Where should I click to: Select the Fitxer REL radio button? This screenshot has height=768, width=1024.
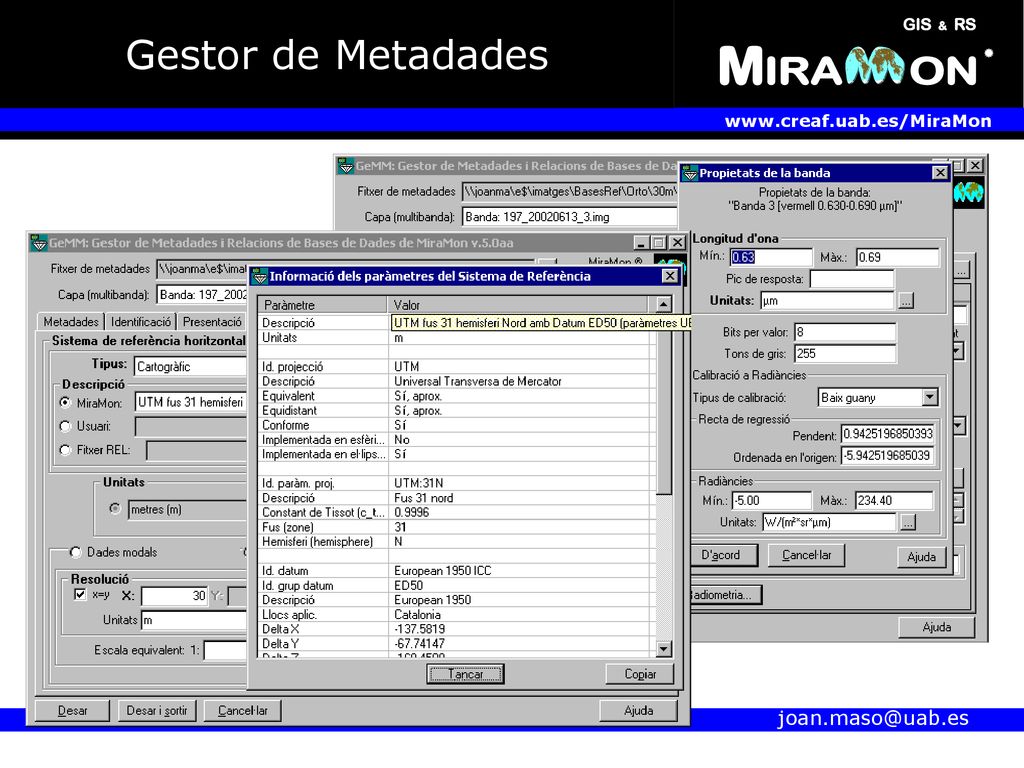pos(65,449)
